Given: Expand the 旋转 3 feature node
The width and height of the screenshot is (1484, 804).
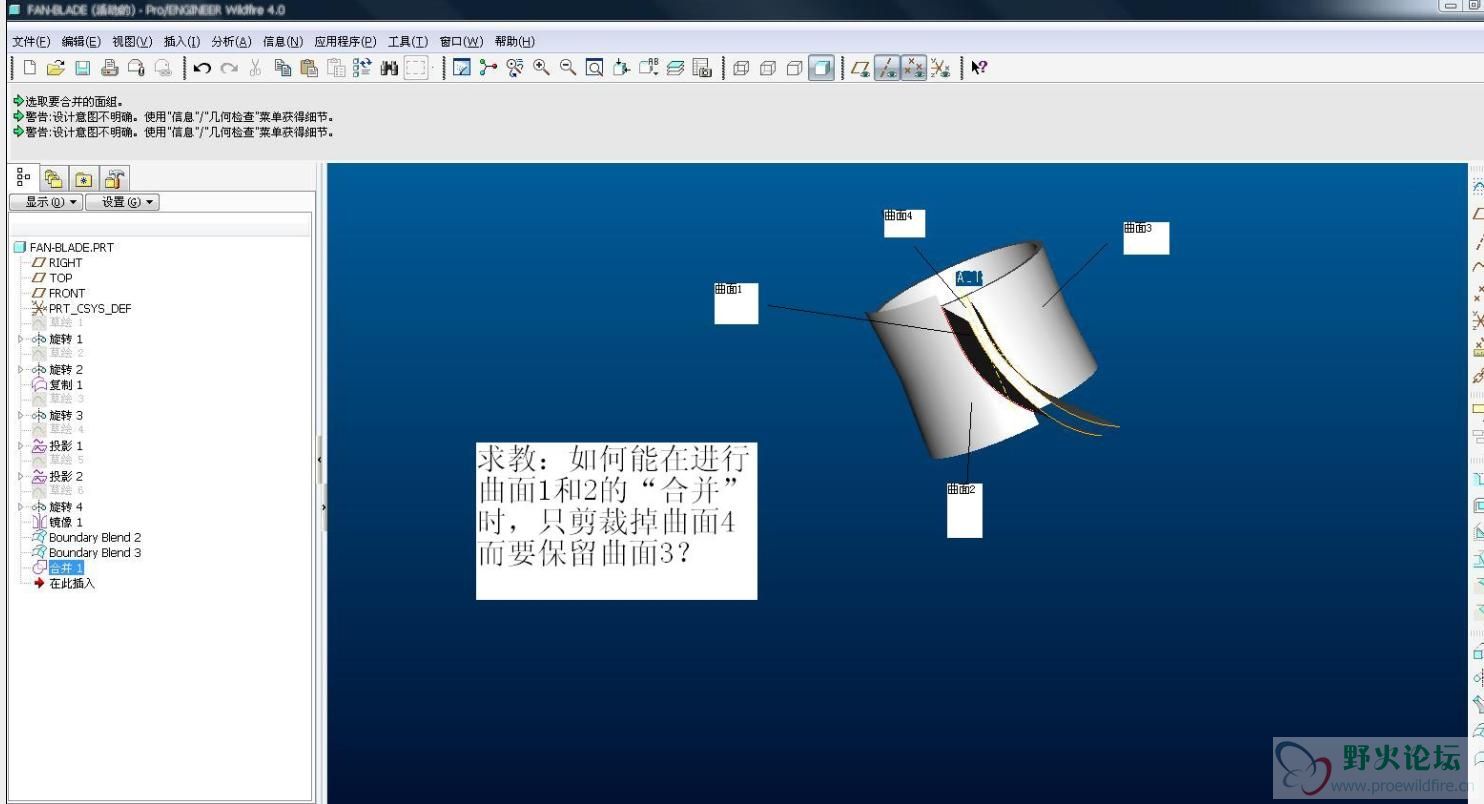Looking at the screenshot, I should click(x=22, y=415).
